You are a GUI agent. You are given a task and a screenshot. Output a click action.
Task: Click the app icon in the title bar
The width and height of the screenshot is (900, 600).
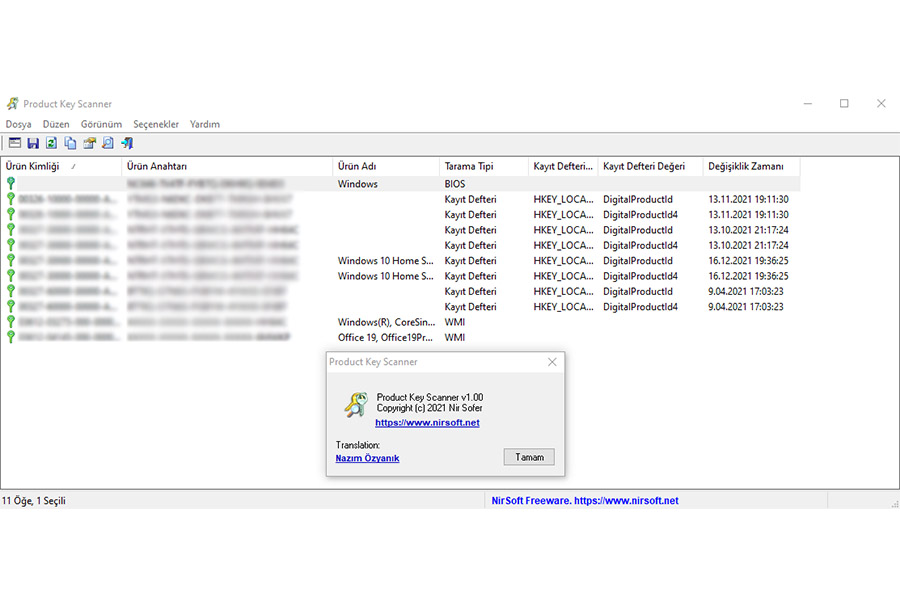coord(13,103)
